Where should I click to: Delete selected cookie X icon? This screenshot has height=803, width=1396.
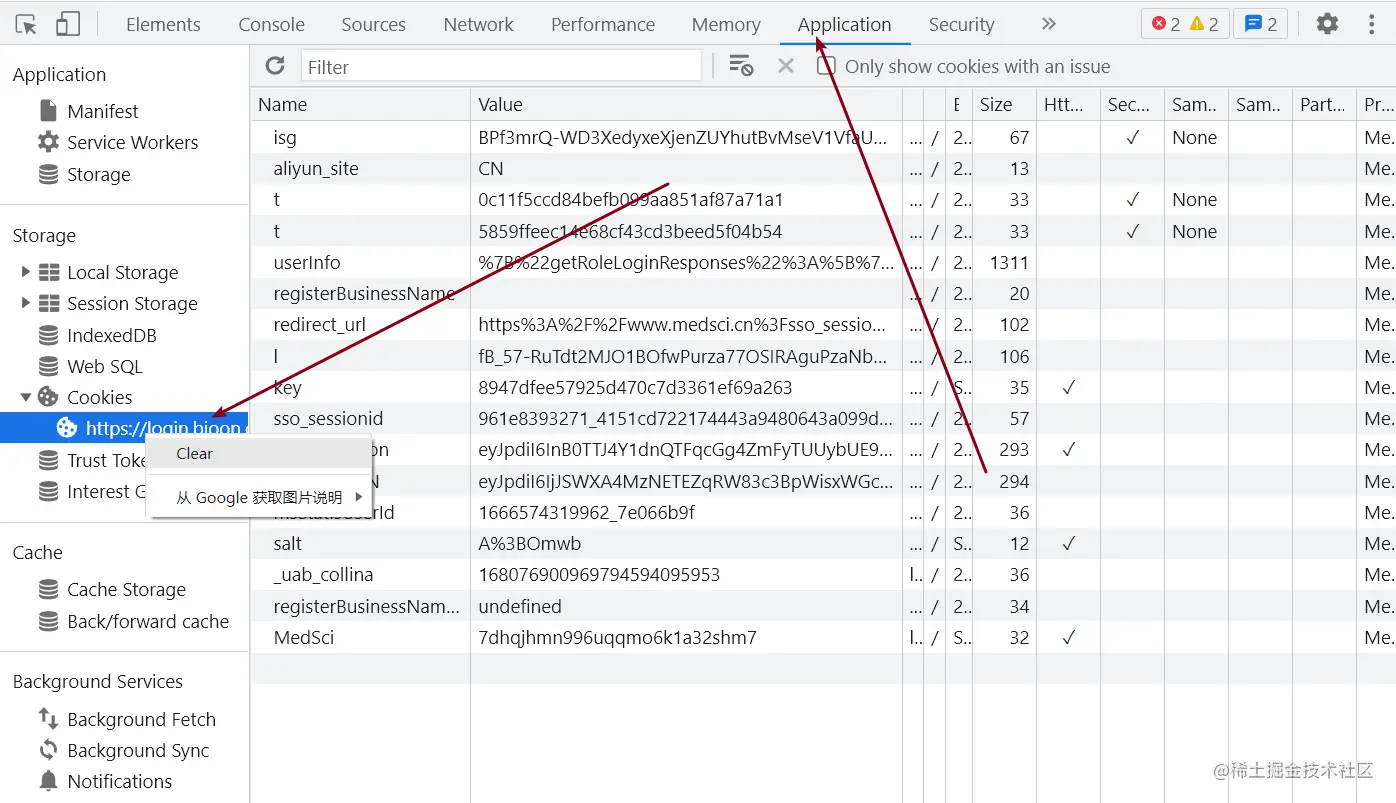[x=786, y=66]
